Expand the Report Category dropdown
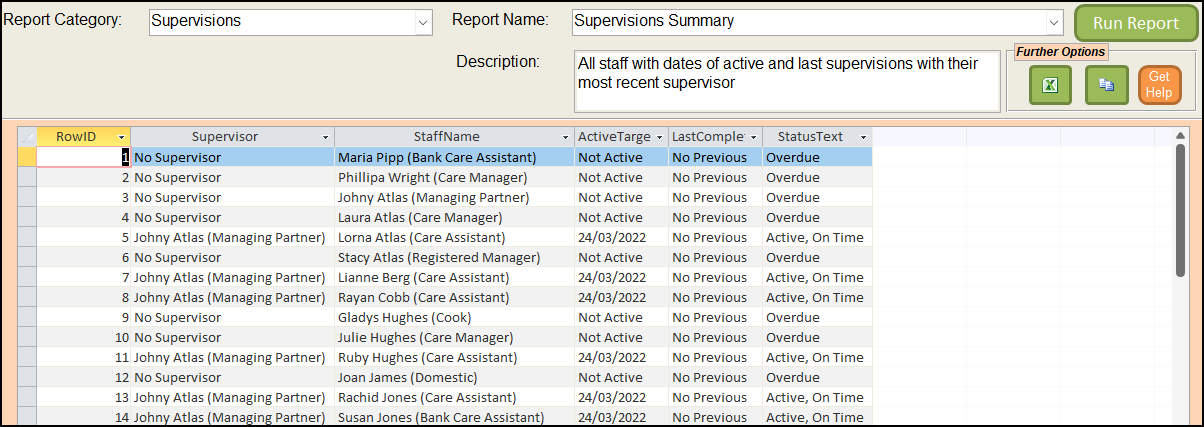1204x427 pixels. click(x=422, y=22)
